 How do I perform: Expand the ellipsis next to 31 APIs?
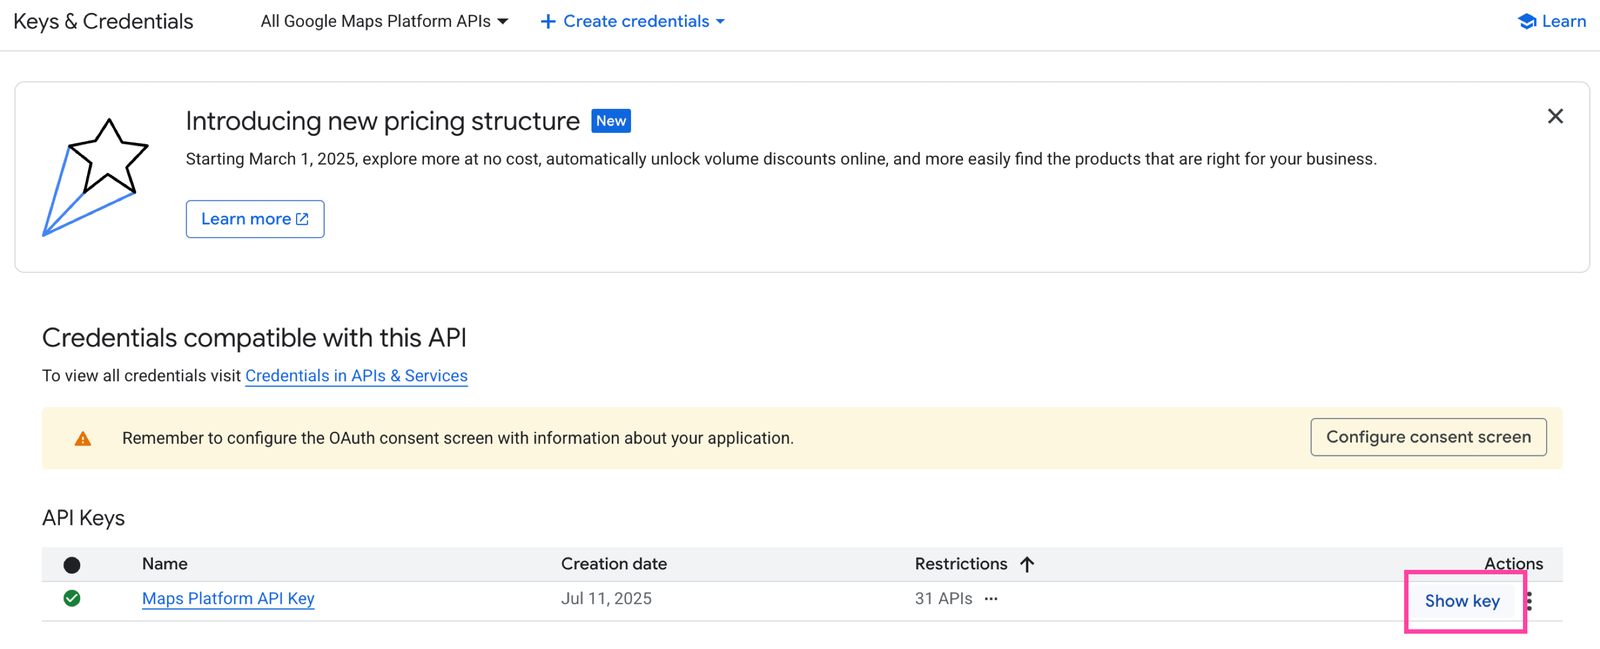coord(991,599)
